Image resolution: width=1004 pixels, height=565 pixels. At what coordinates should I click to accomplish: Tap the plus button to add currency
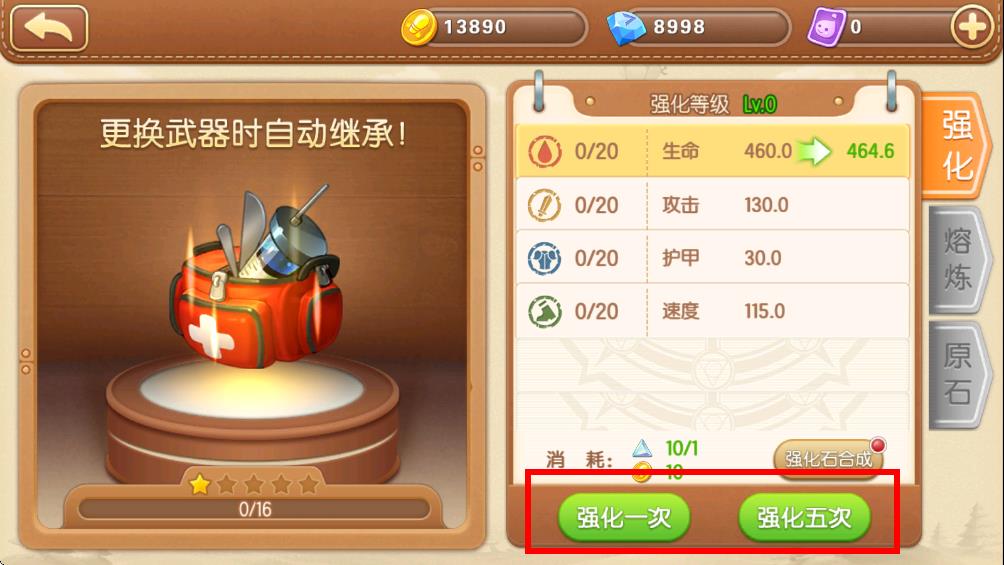pos(972,28)
